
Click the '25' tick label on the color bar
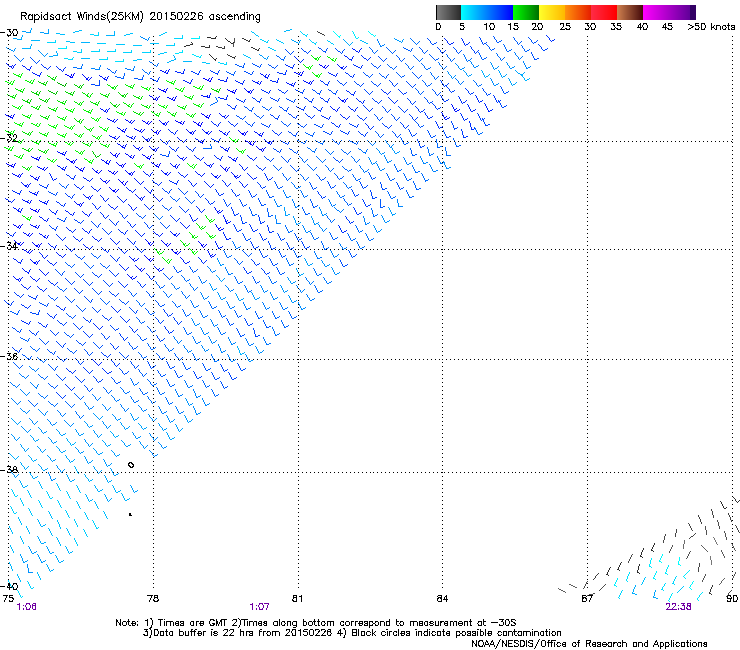click(x=565, y=27)
